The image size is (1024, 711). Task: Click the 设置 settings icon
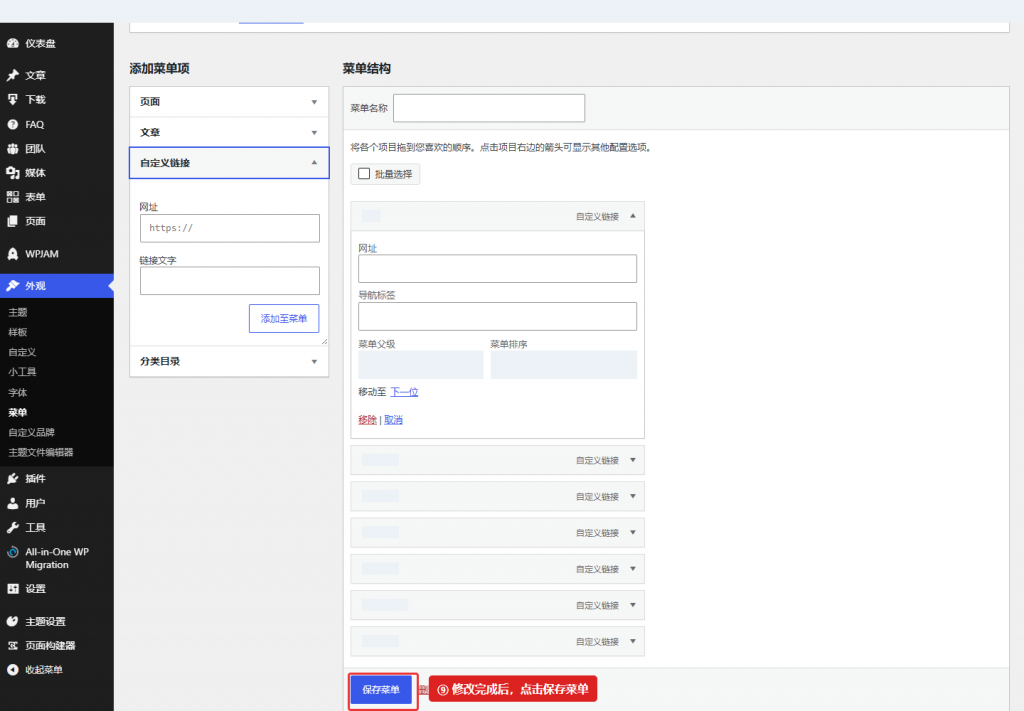(12, 588)
